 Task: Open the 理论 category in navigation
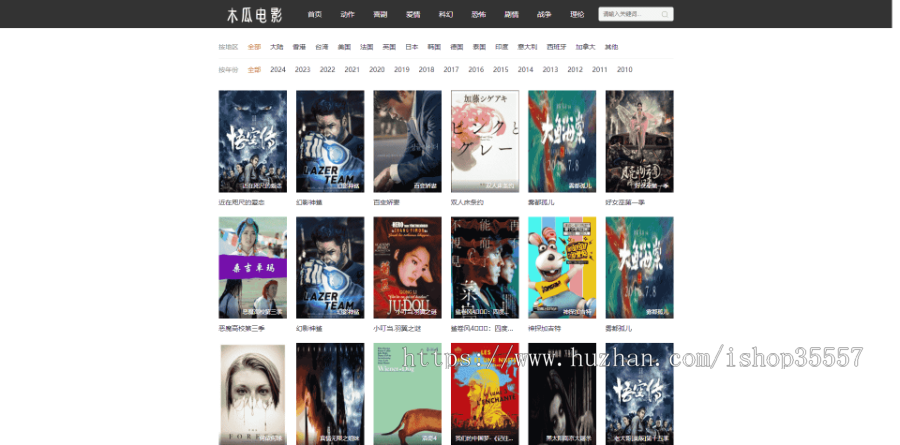coord(577,15)
